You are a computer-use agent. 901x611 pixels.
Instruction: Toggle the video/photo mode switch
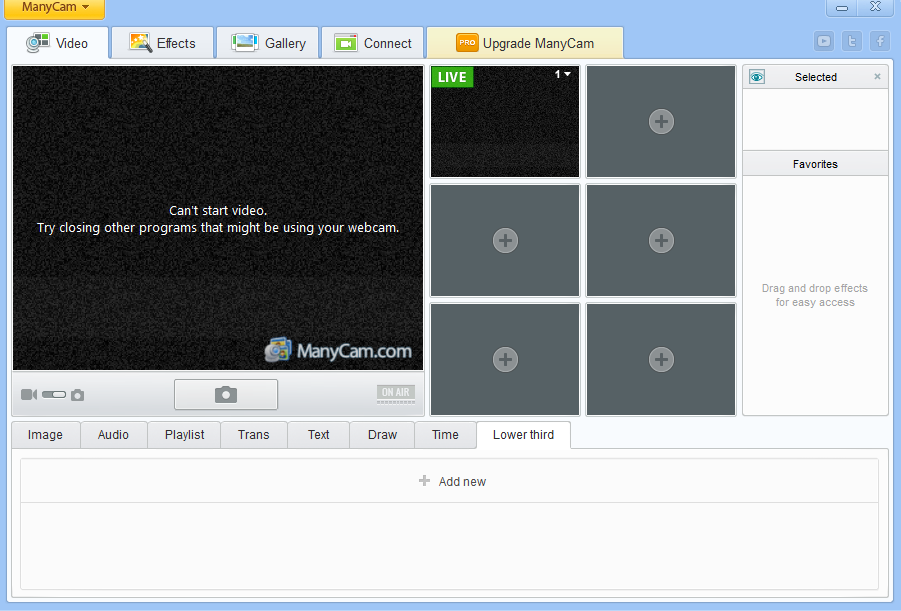(54, 395)
